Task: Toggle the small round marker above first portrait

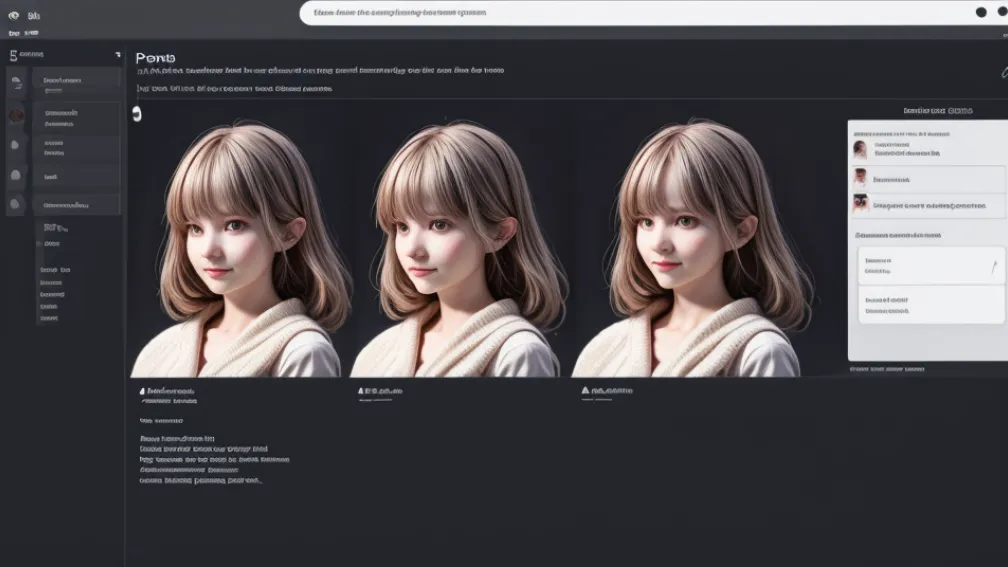Action: pyautogui.click(x=137, y=115)
